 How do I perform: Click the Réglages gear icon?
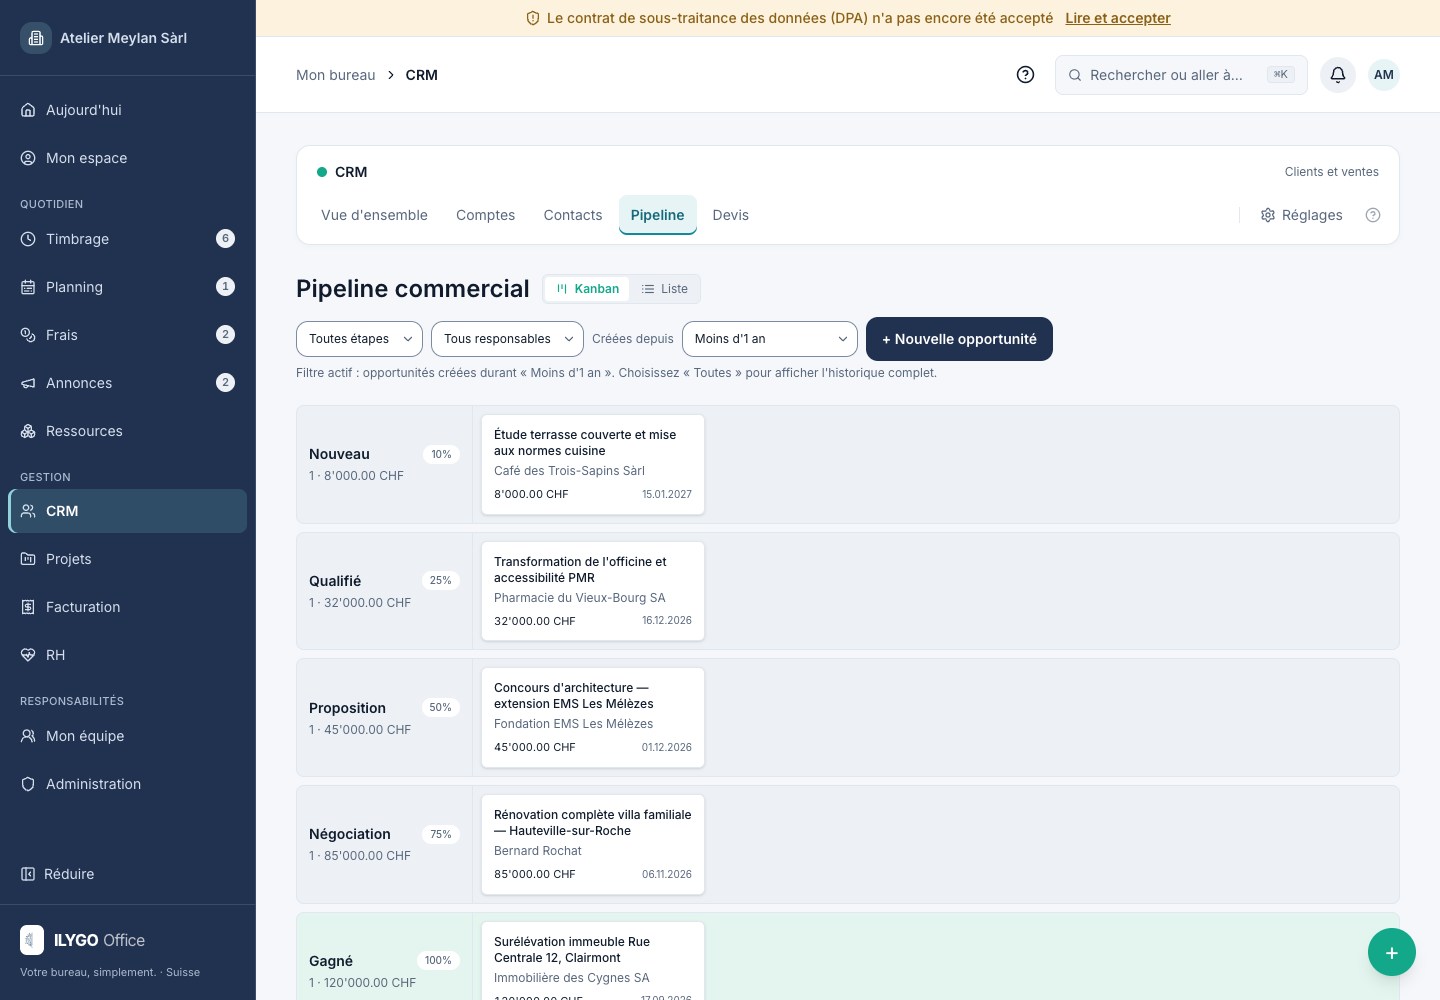point(1268,215)
